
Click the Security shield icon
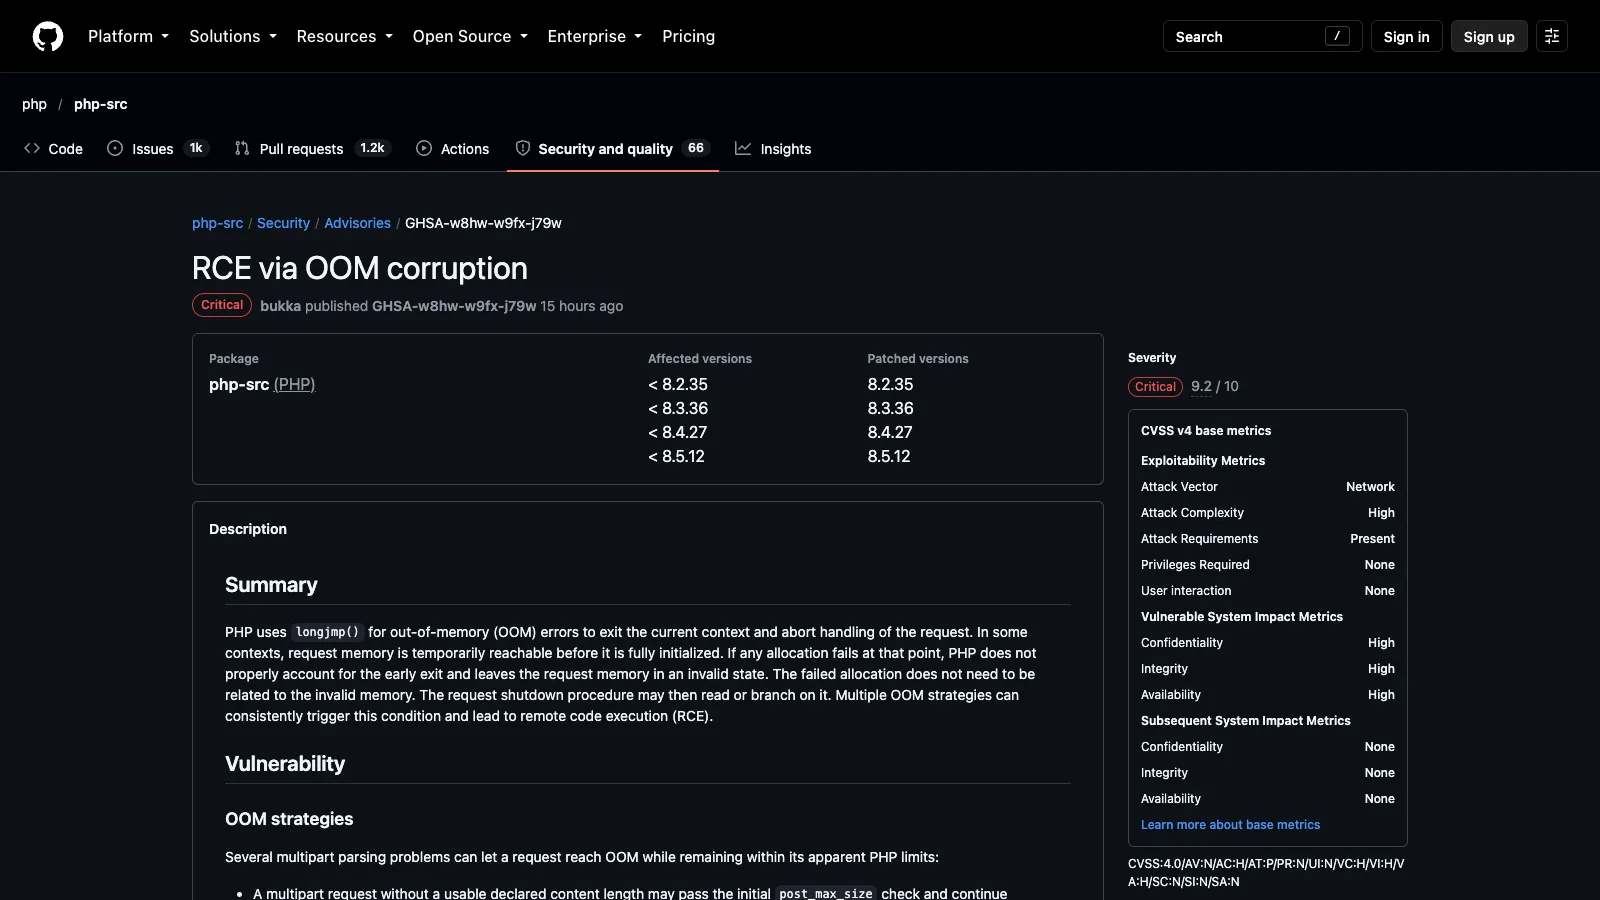pos(523,148)
